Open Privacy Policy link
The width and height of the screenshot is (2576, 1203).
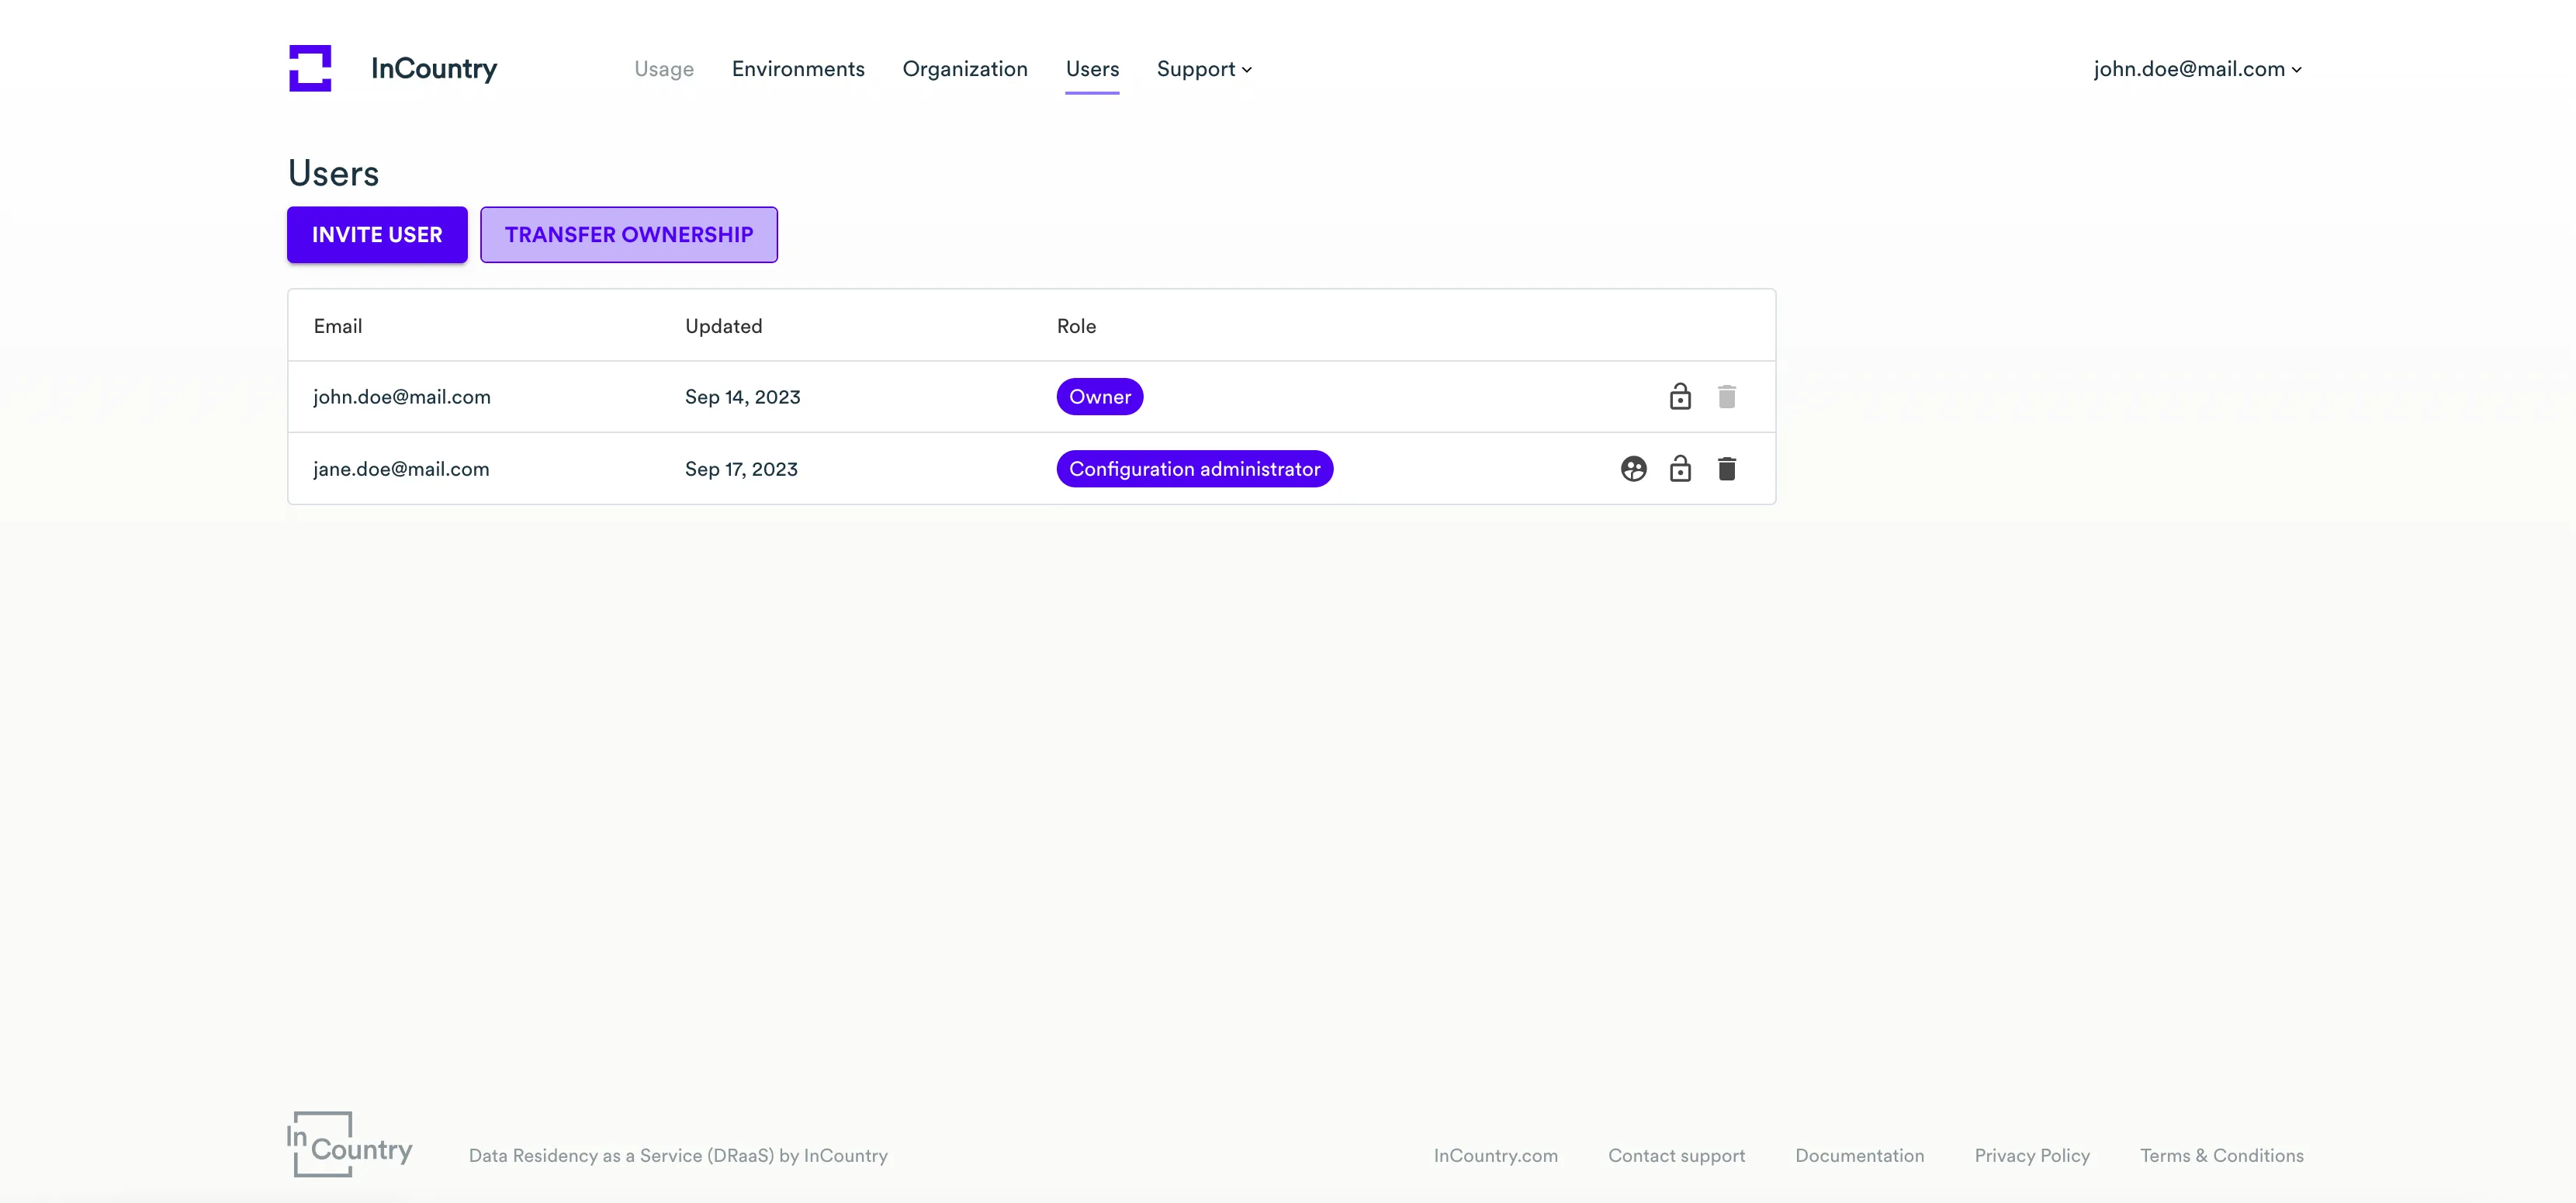click(2032, 1155)
